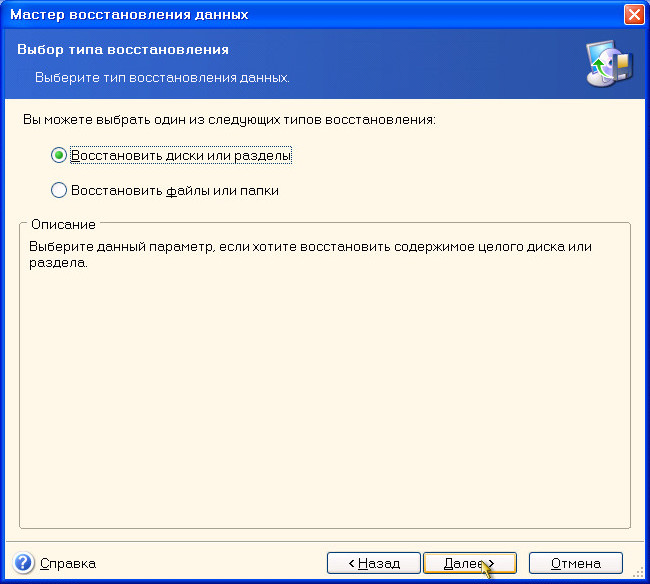Close the 'Мастер восстановления данных' window
Screen dimensions: 650x584
[634, 15]
